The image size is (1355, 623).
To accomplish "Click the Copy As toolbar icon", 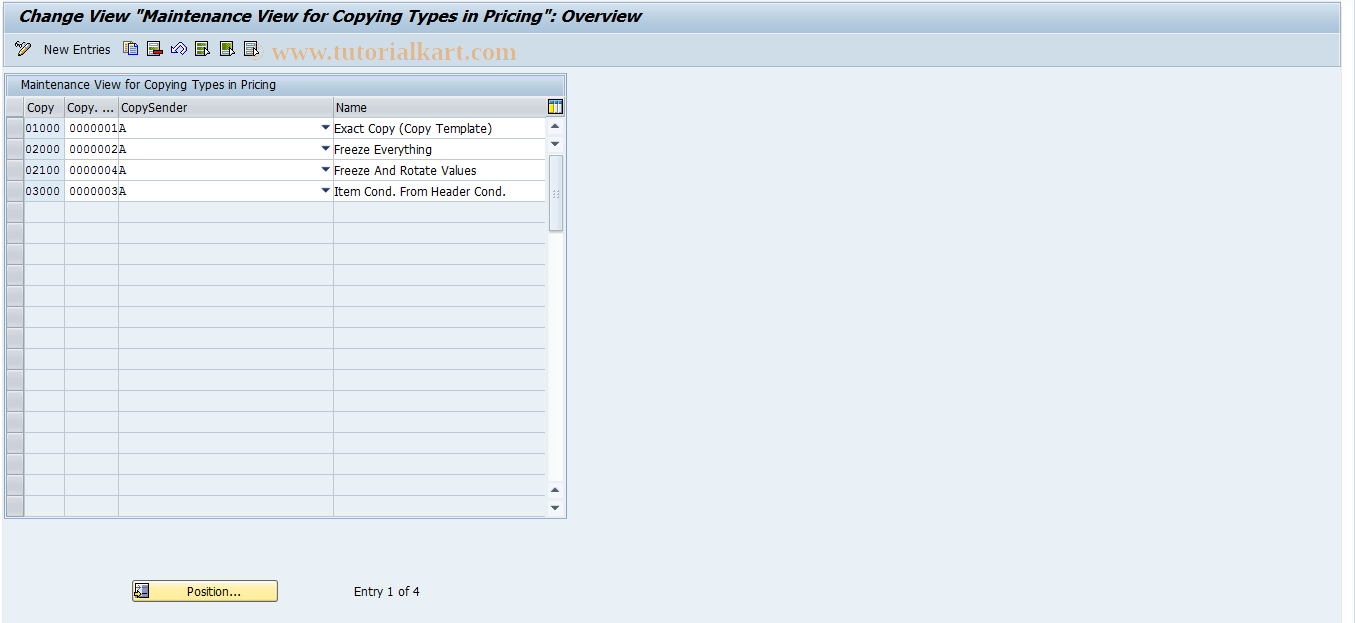I will click(x=131, y=48).
